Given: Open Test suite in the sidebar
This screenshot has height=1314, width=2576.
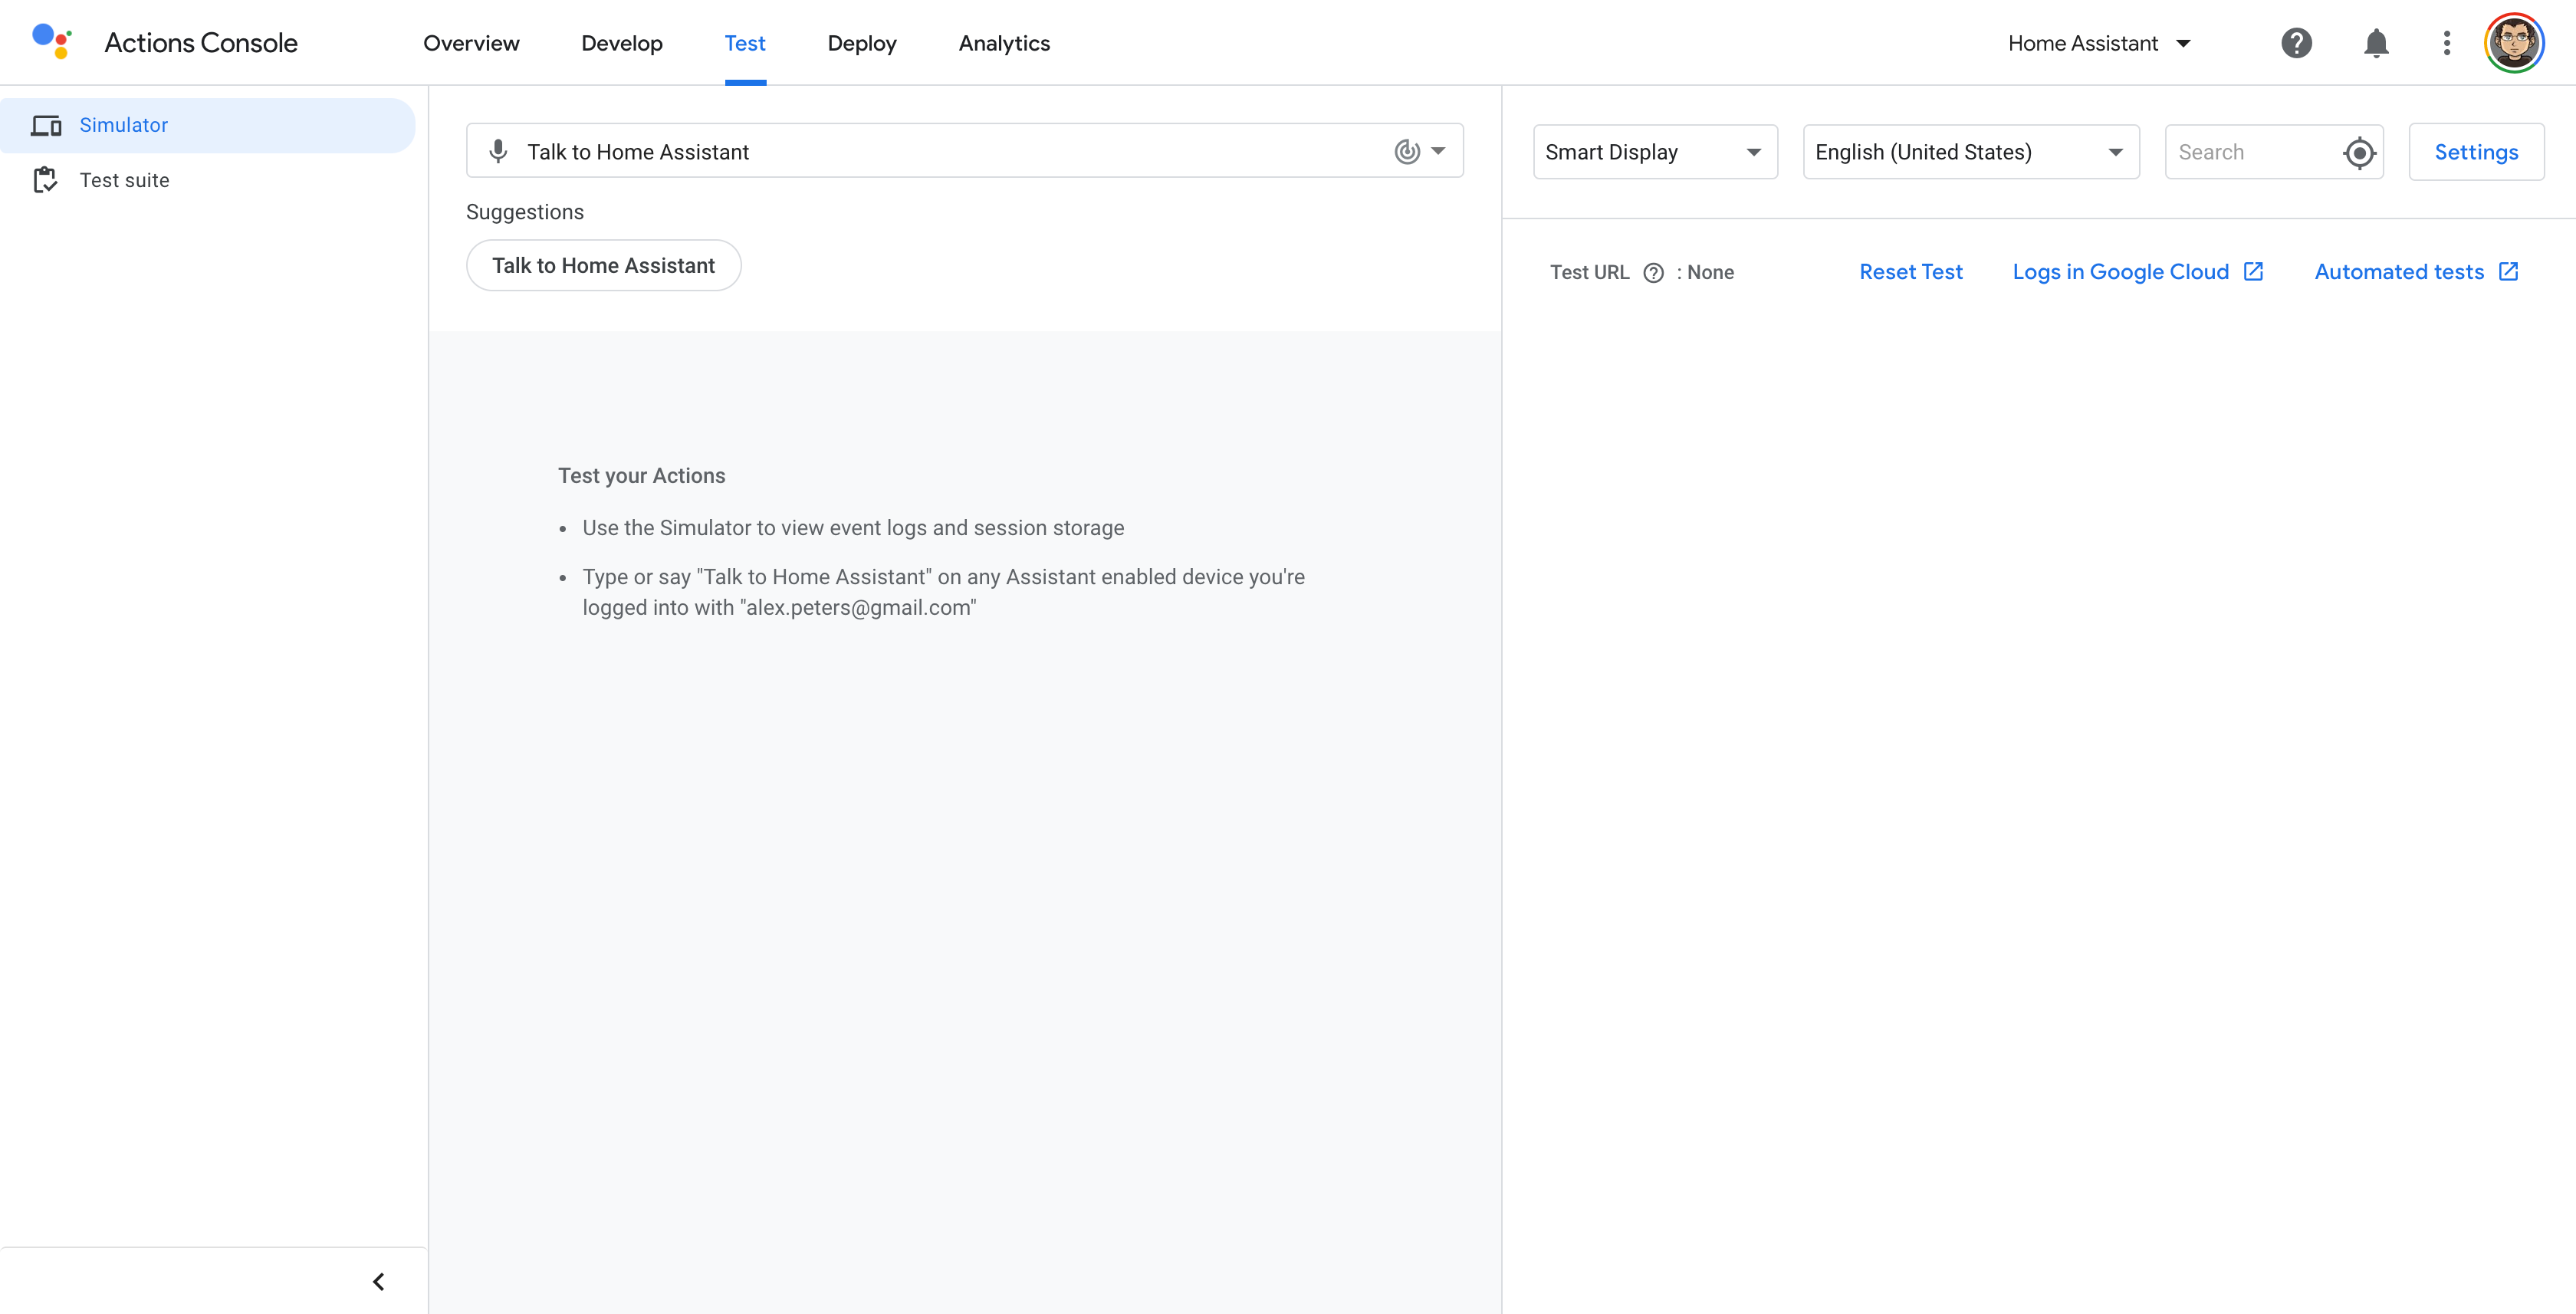Looking at the screenshot, I should point(124,180).
